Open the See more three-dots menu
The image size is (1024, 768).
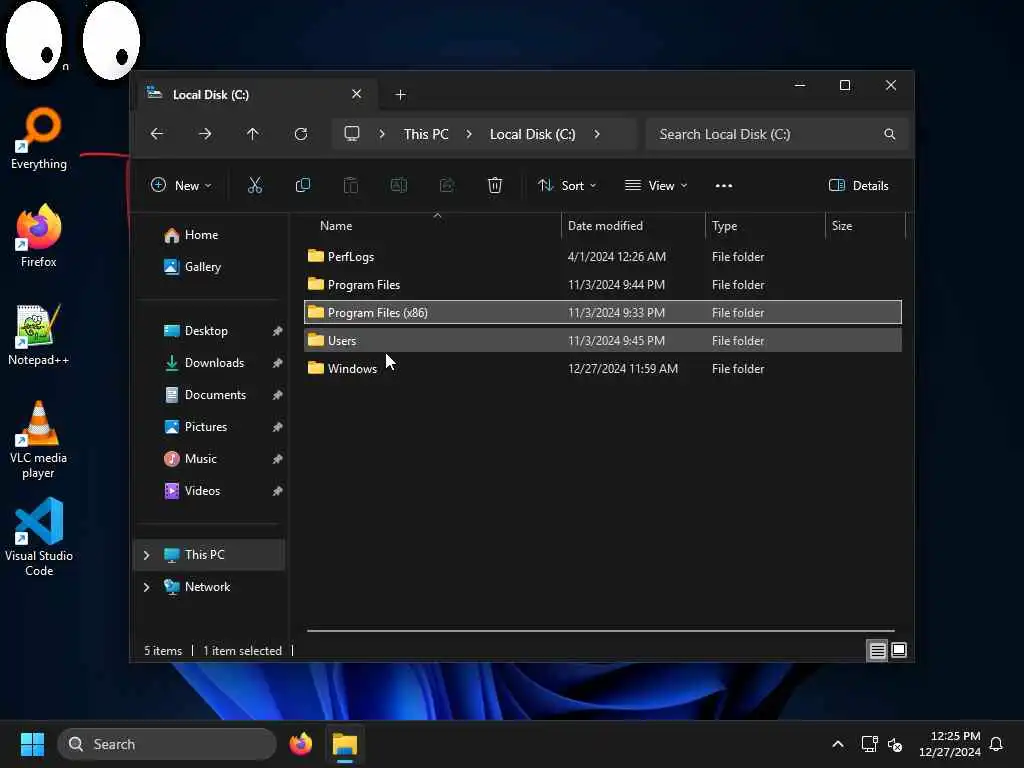point(724,186)
